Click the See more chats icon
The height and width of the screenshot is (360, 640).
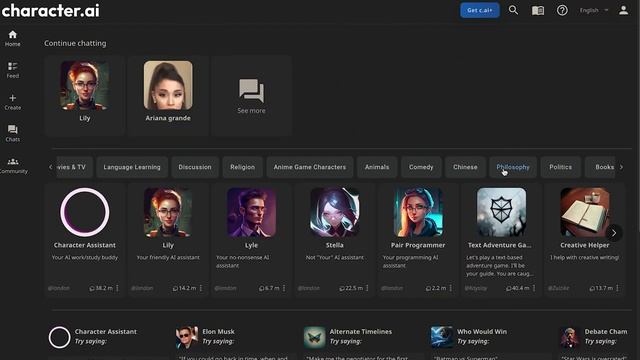pyautogui.click(x=251, y=91)
